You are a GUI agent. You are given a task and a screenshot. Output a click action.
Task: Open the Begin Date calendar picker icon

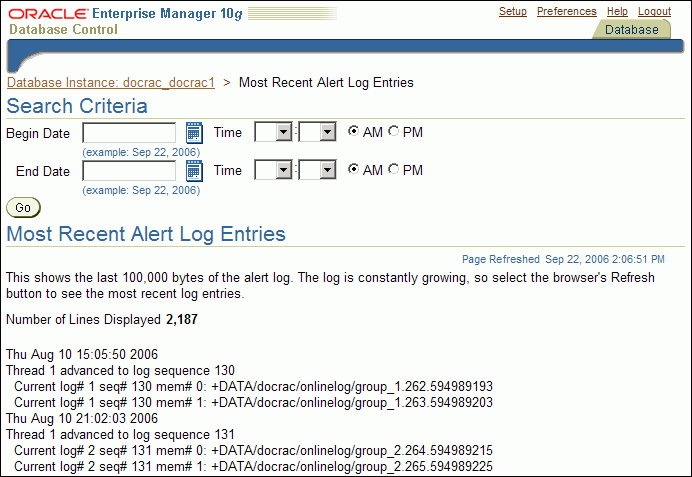pyautogui.click(x=194, y=133)
